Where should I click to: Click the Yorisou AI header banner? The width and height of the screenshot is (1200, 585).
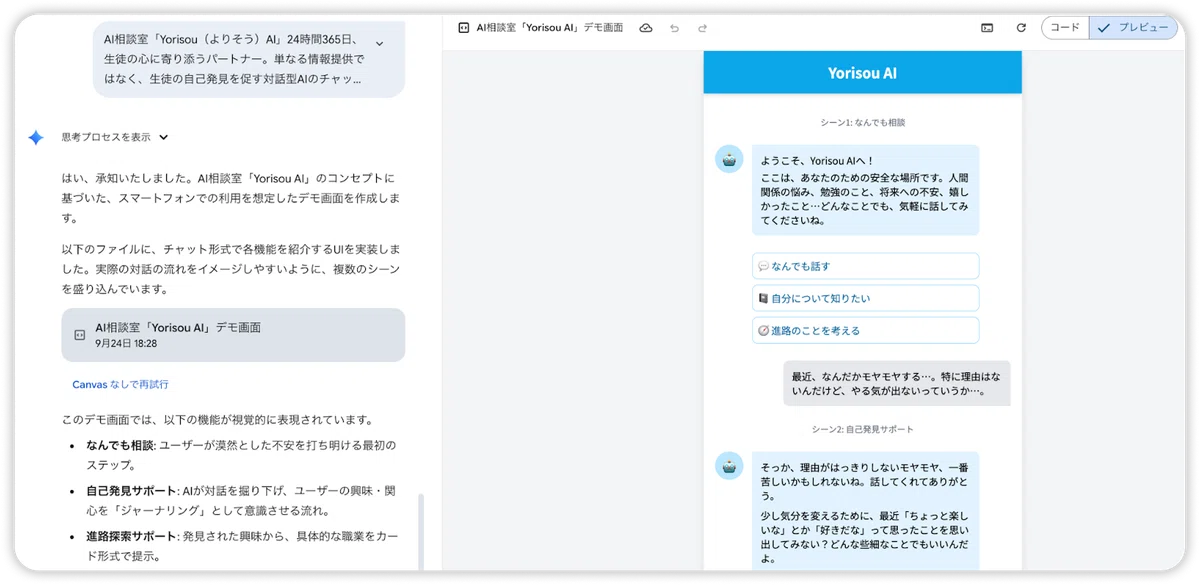862,73
